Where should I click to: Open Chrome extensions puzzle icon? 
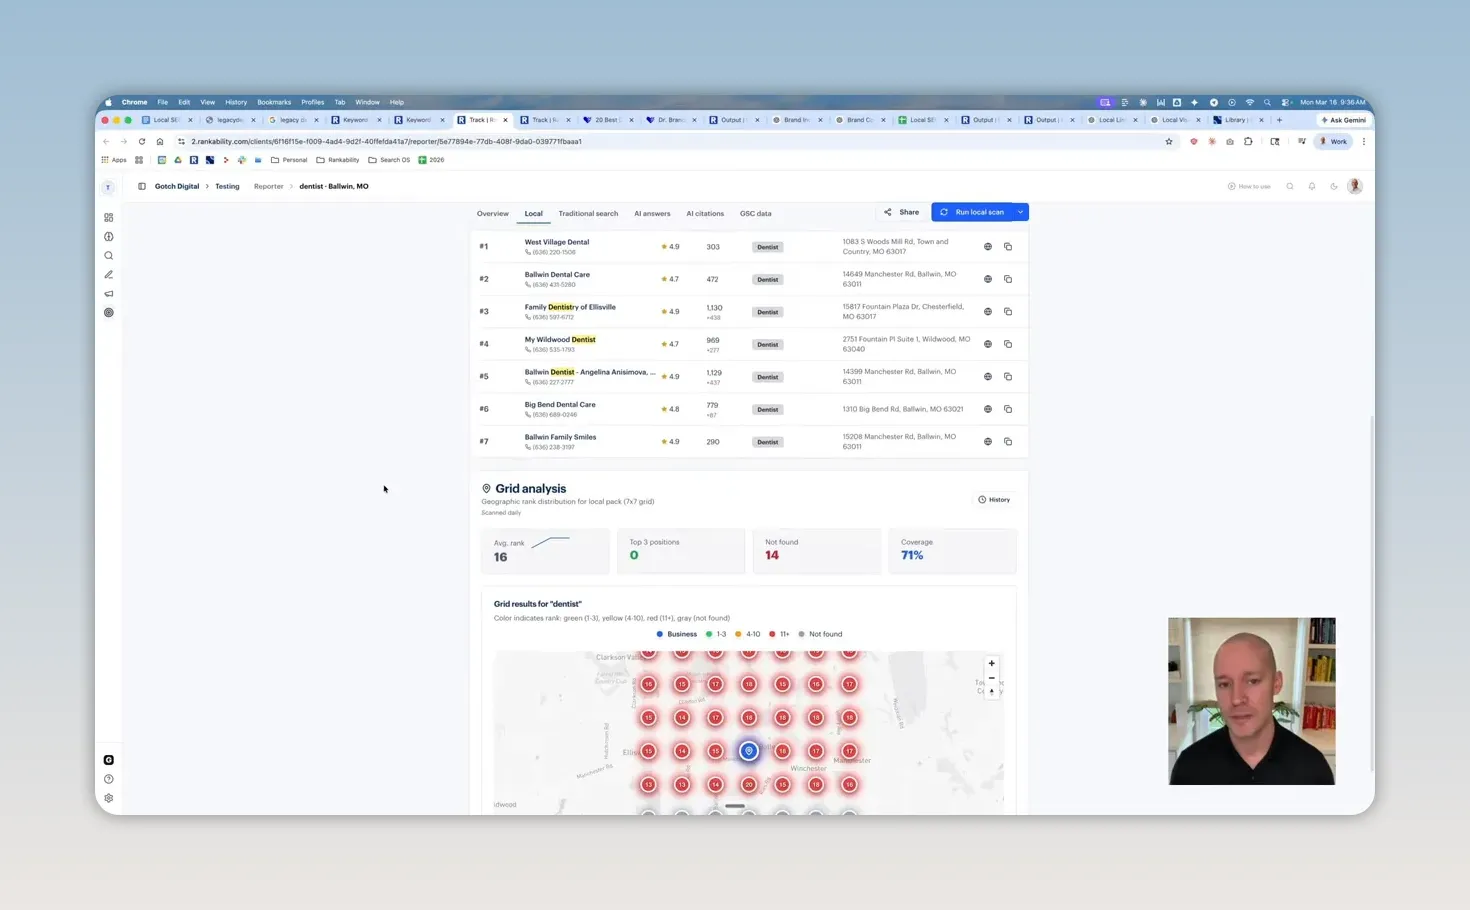(1248, 142)
